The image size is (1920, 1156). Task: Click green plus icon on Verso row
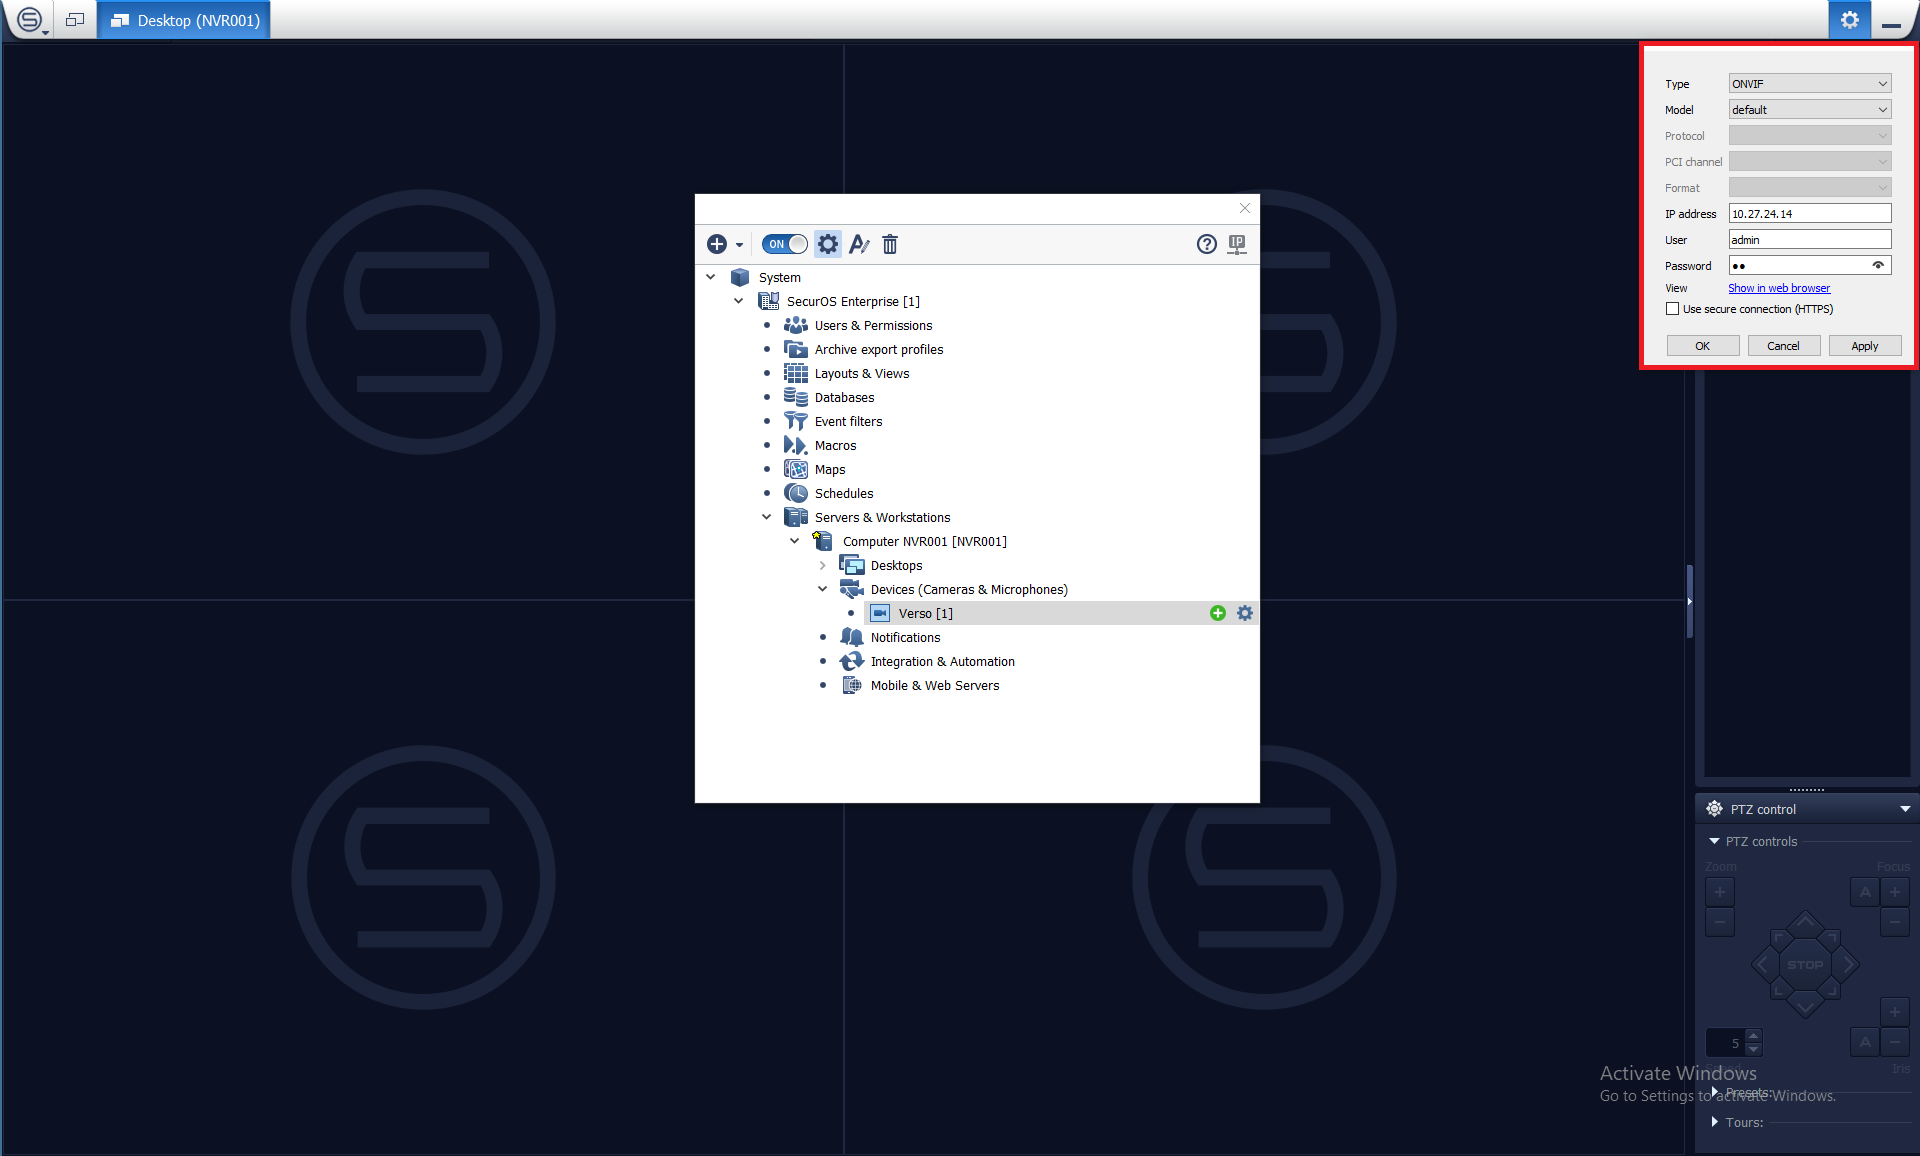click(x=1218, y=613)
